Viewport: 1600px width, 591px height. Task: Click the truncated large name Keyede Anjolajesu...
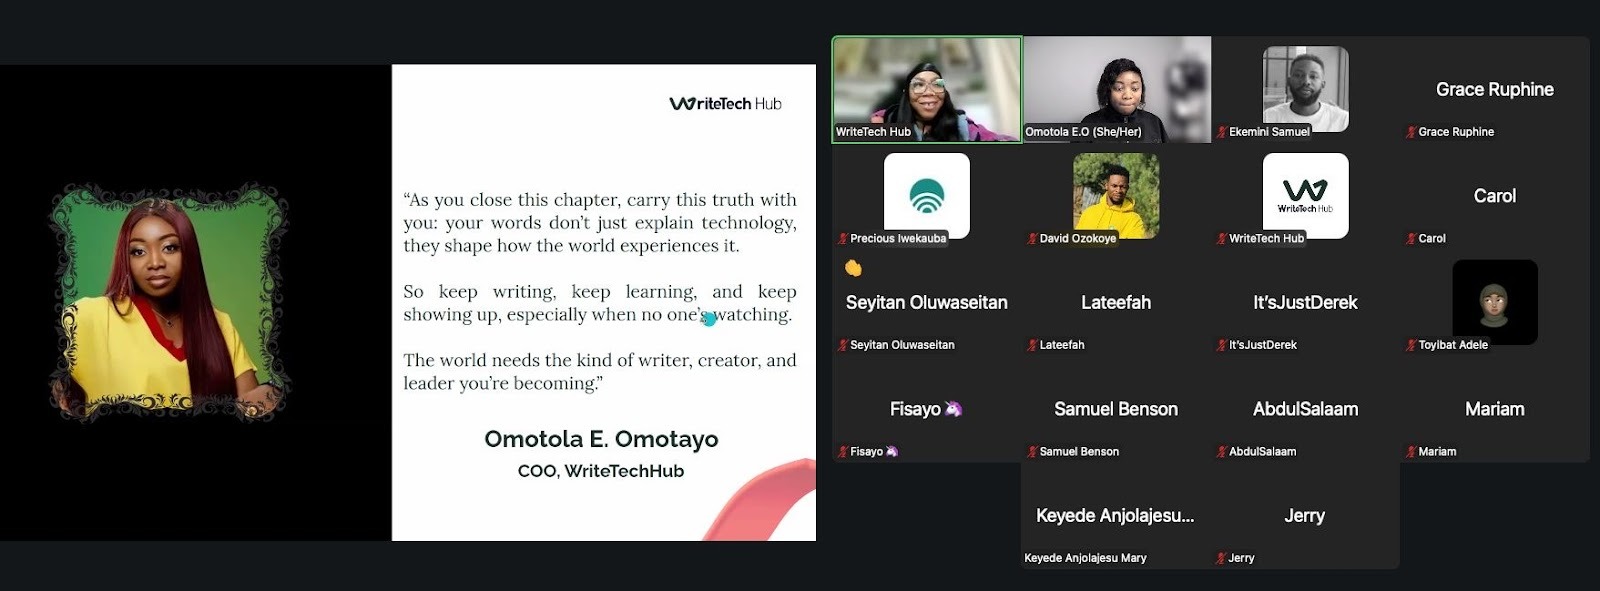coord(1115,516)
